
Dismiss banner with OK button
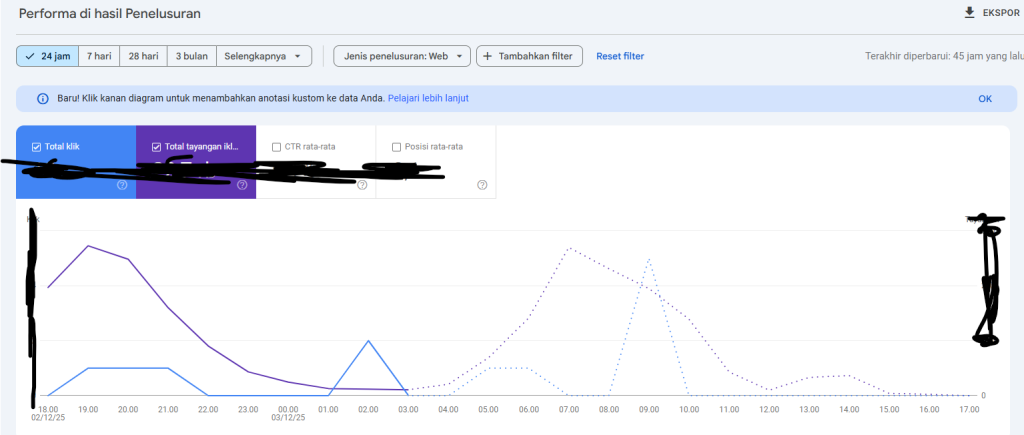click(x=985, y=99)
